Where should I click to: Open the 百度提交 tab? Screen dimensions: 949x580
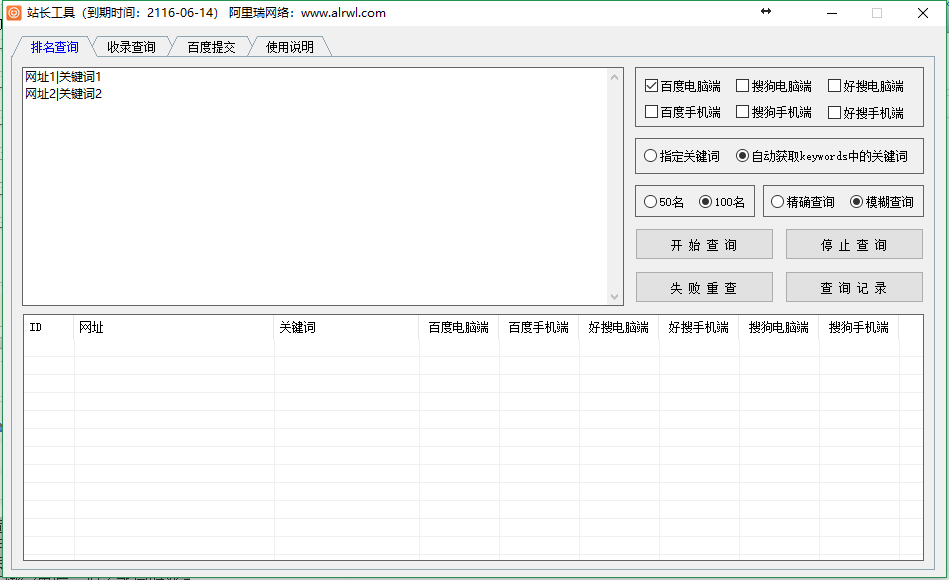(211, 47)
